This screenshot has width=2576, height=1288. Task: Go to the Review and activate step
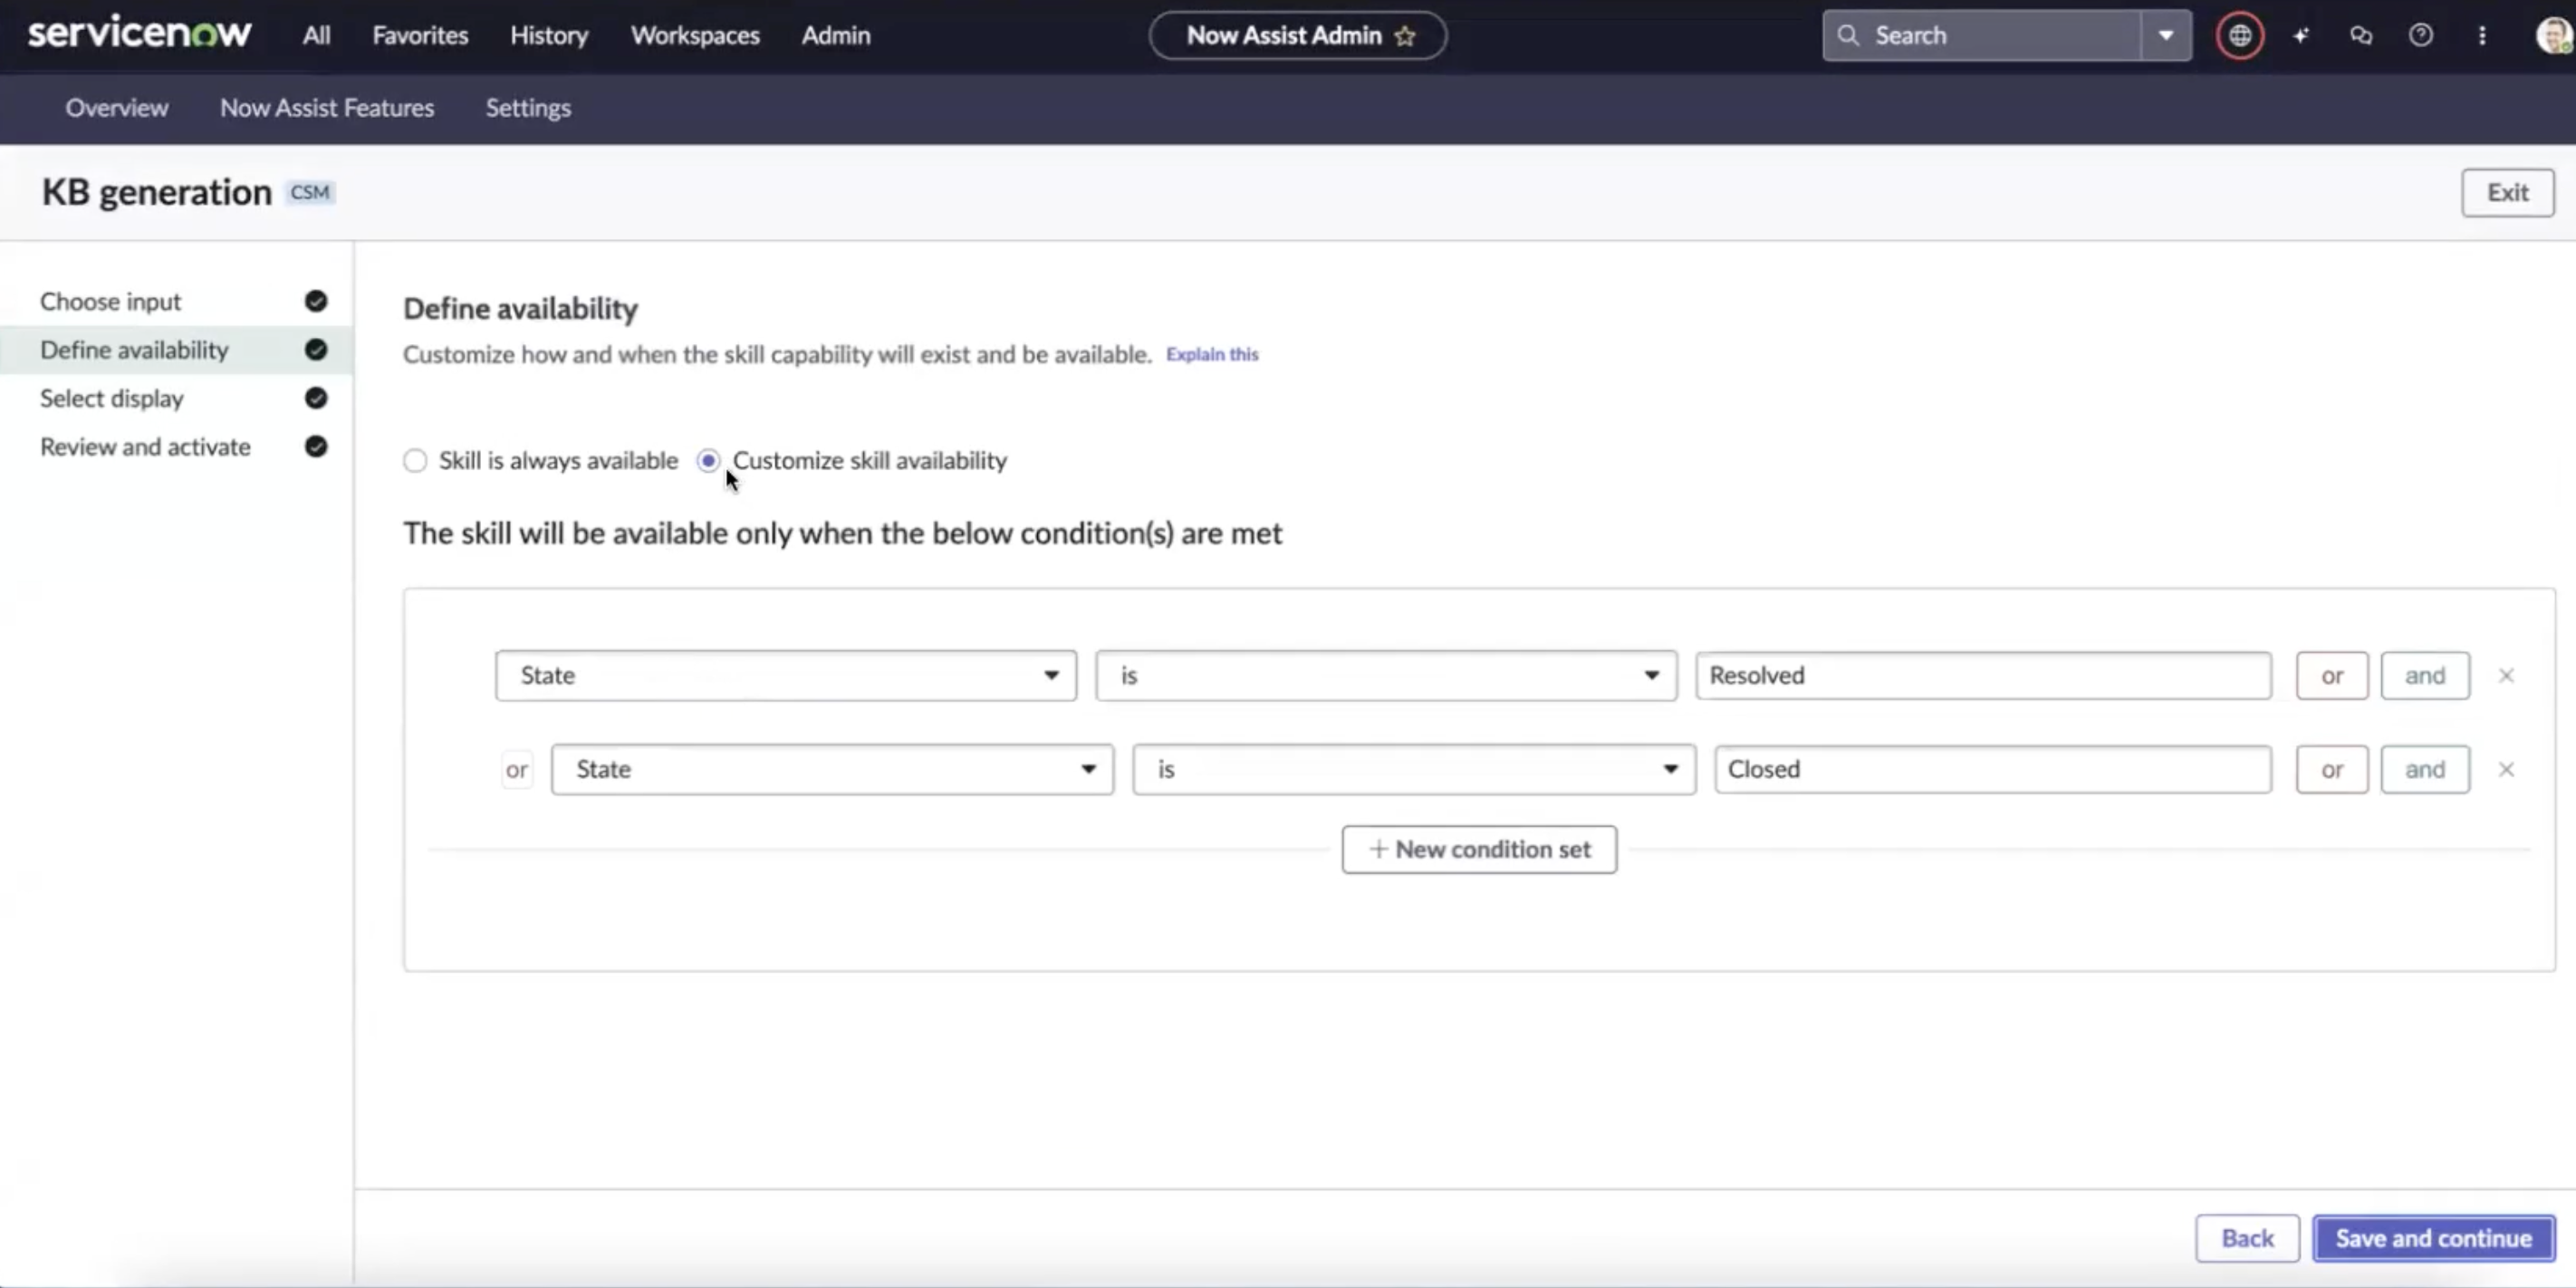(x=176, y=447)
